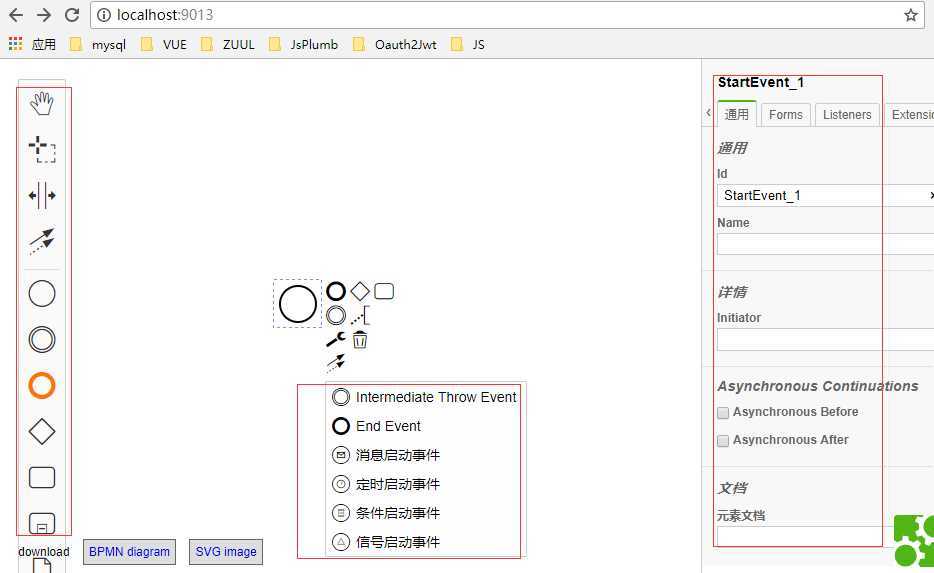Append text annotation from context pad
934x573 pixels.
360,315
